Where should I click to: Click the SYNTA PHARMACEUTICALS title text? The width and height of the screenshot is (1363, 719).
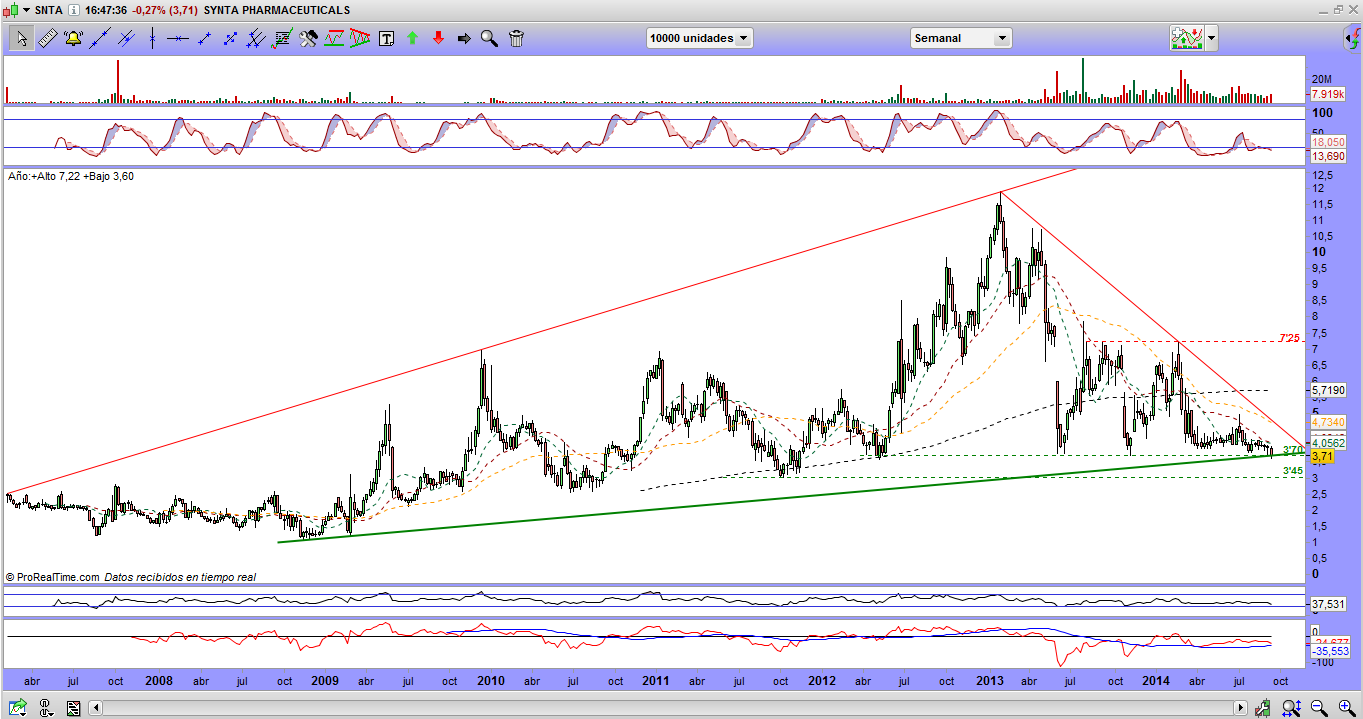(277, 10)
